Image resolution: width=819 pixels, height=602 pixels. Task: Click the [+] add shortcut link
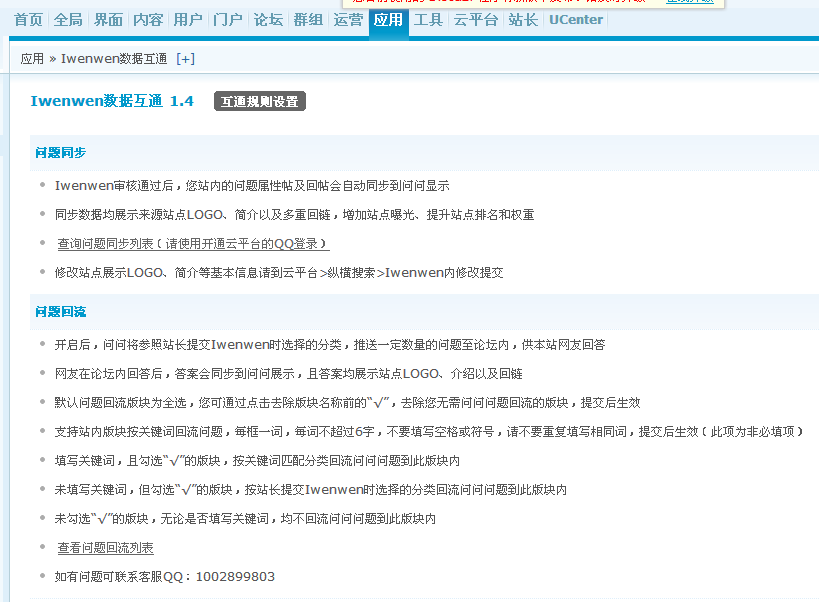tap(185, 58)
